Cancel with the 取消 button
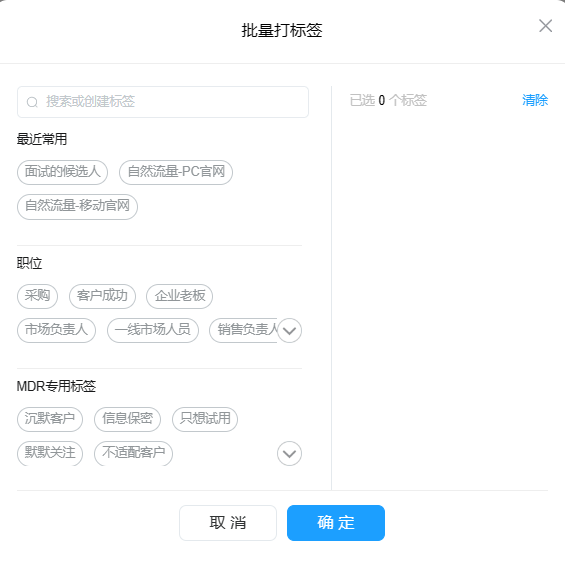Screen dimensions: 565x564 tap(228, 523)
